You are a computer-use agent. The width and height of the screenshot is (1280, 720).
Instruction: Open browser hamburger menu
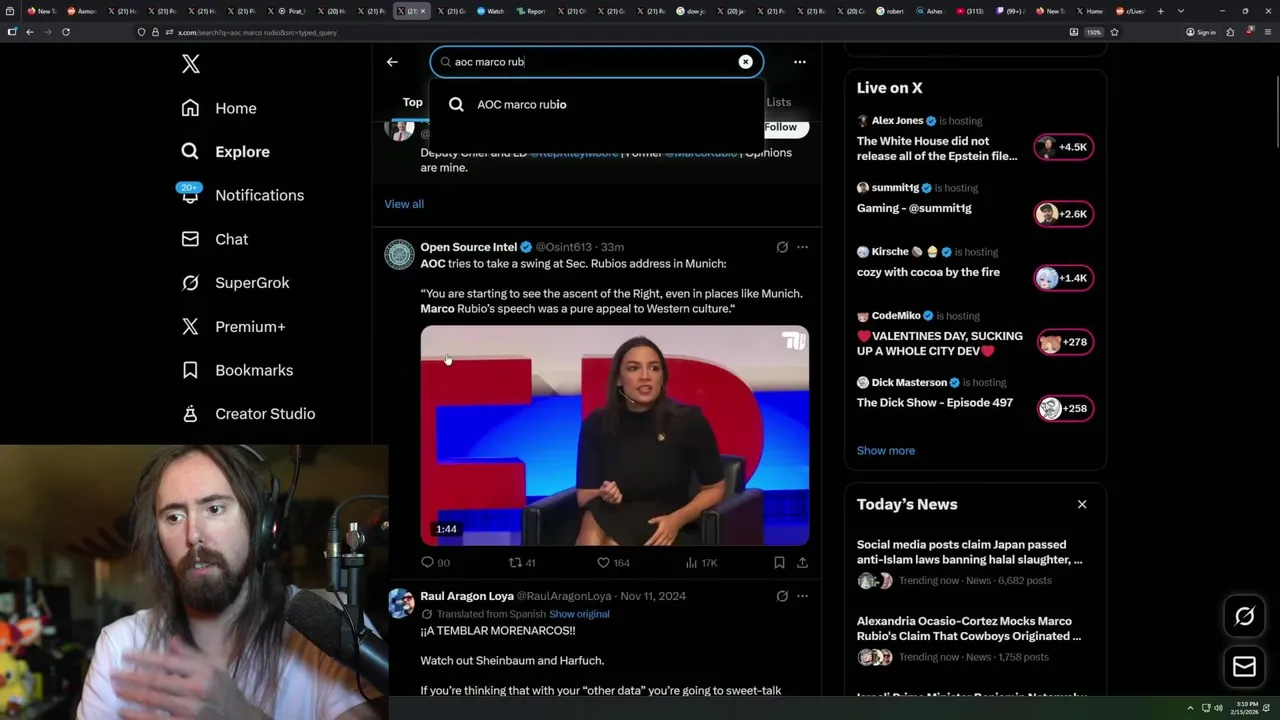point(1268,32)
